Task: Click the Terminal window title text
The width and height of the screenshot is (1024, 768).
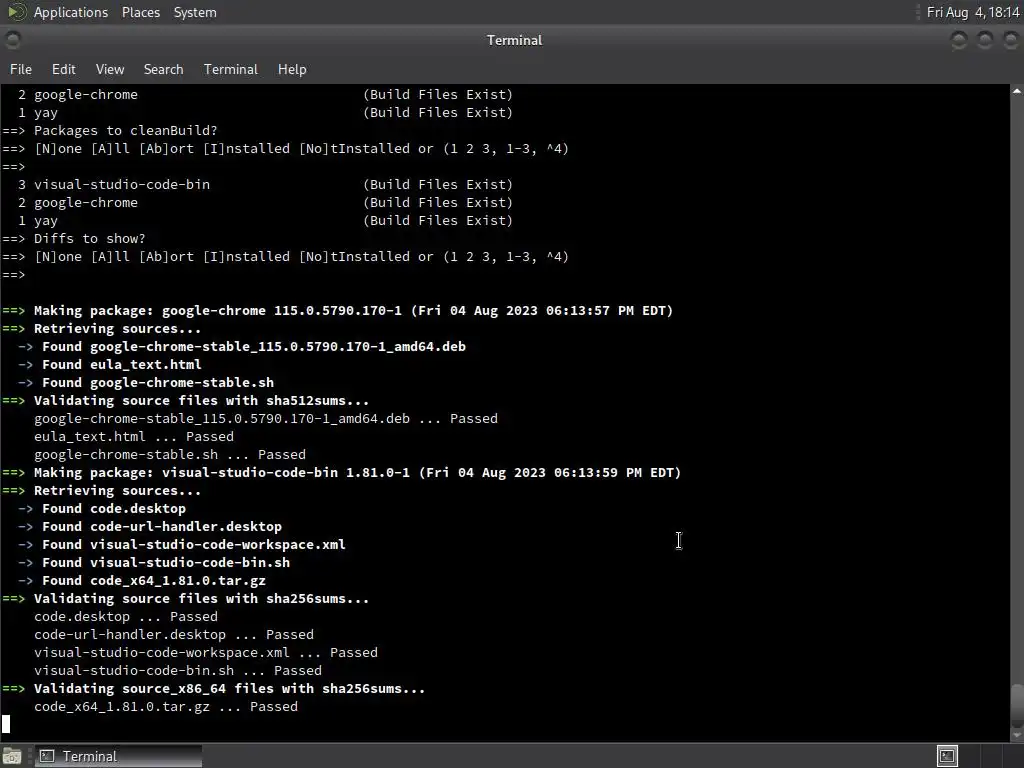Action: point(515,40)
